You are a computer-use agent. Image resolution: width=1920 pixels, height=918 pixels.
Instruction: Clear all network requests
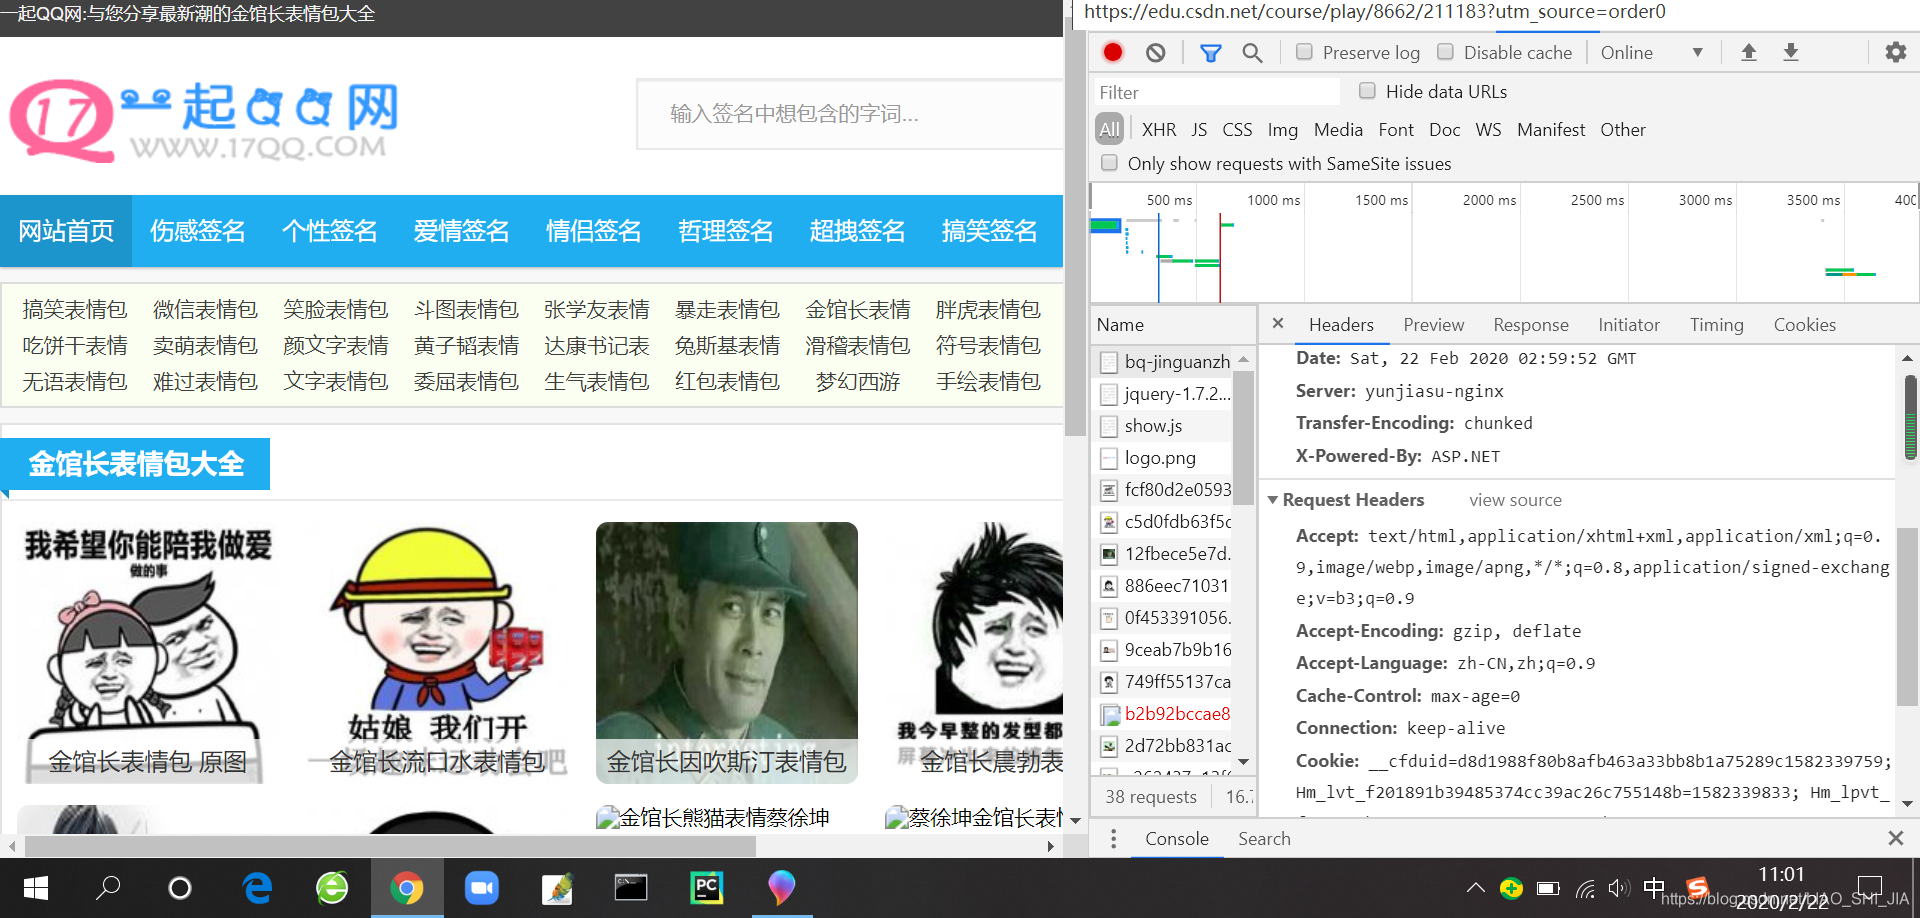pyautogui.click(x=1156, y=52)
